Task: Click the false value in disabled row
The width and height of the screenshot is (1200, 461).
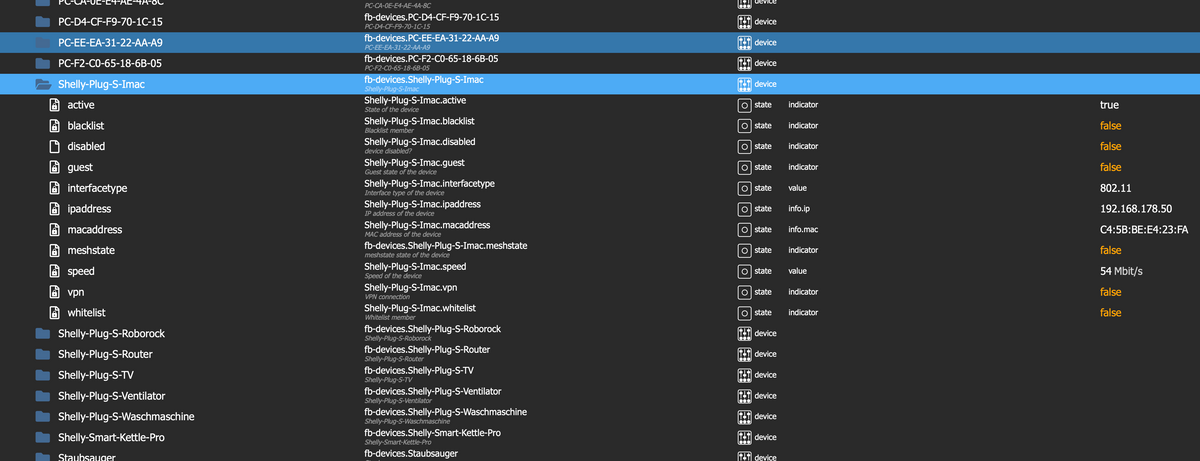Action: coord(1110,147)
